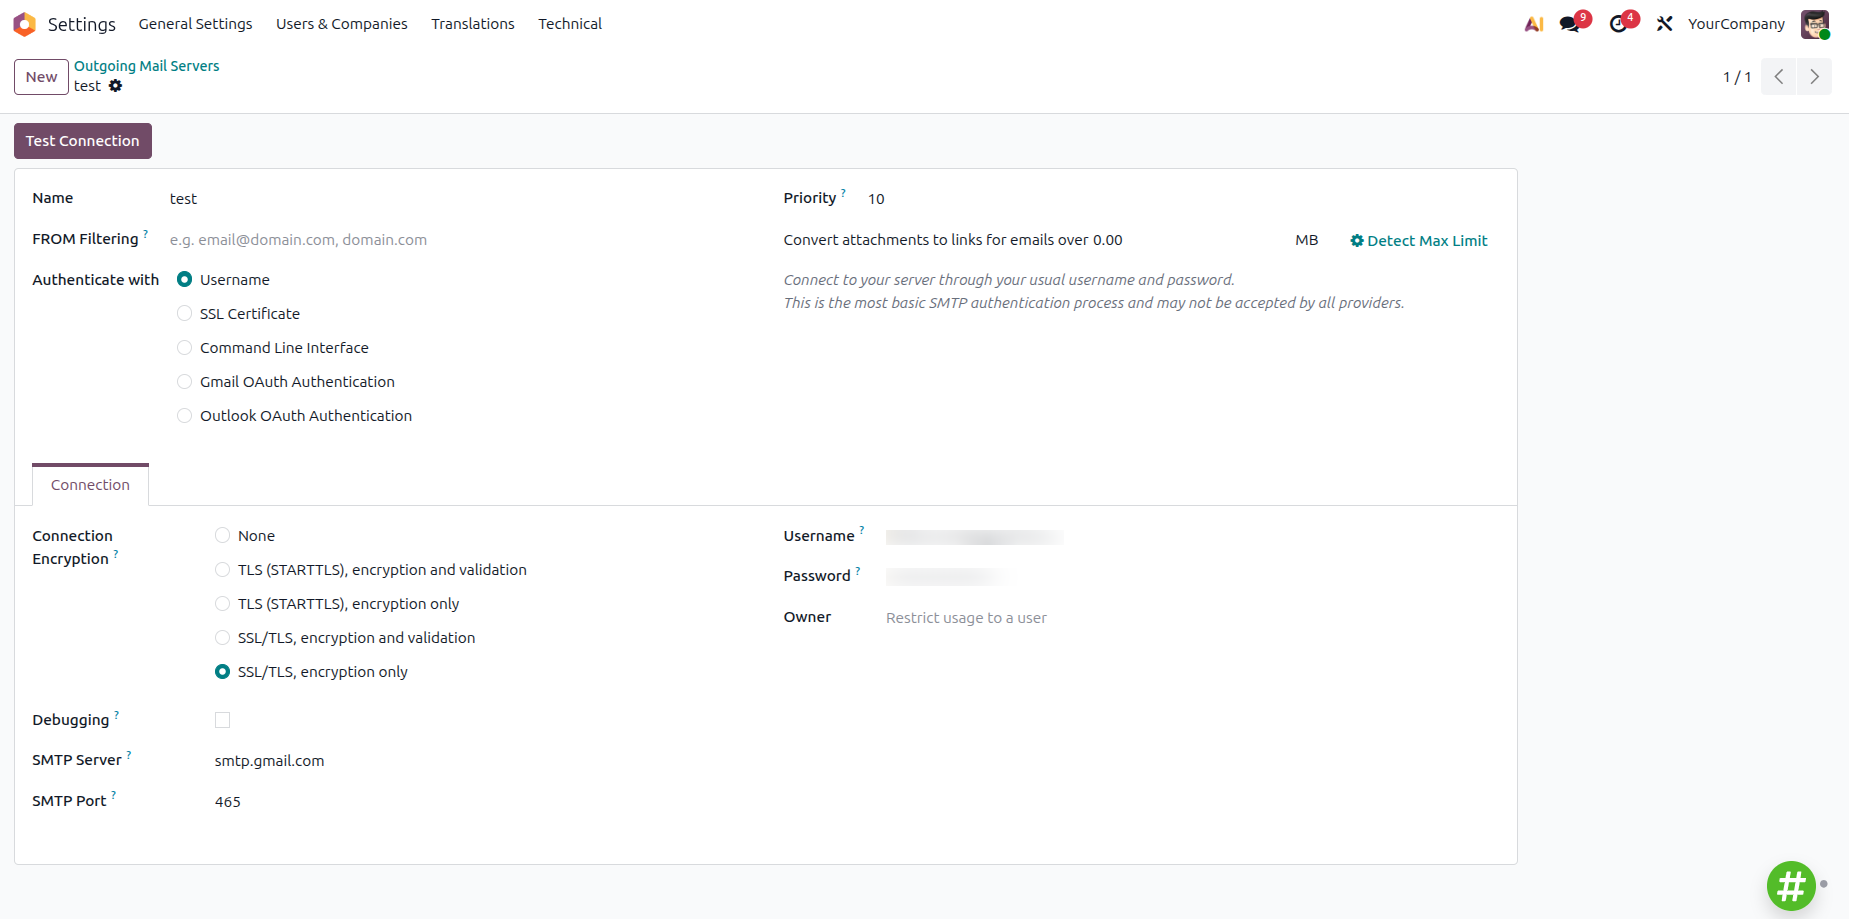Click Settings app title
The image size is (1849, 919).
click(82, 24)
